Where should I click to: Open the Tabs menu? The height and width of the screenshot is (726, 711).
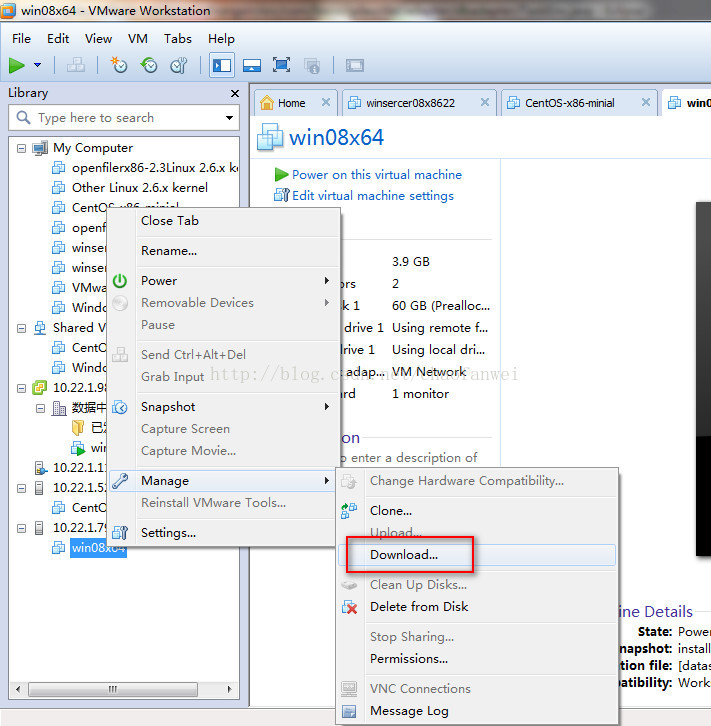(178, 38)
